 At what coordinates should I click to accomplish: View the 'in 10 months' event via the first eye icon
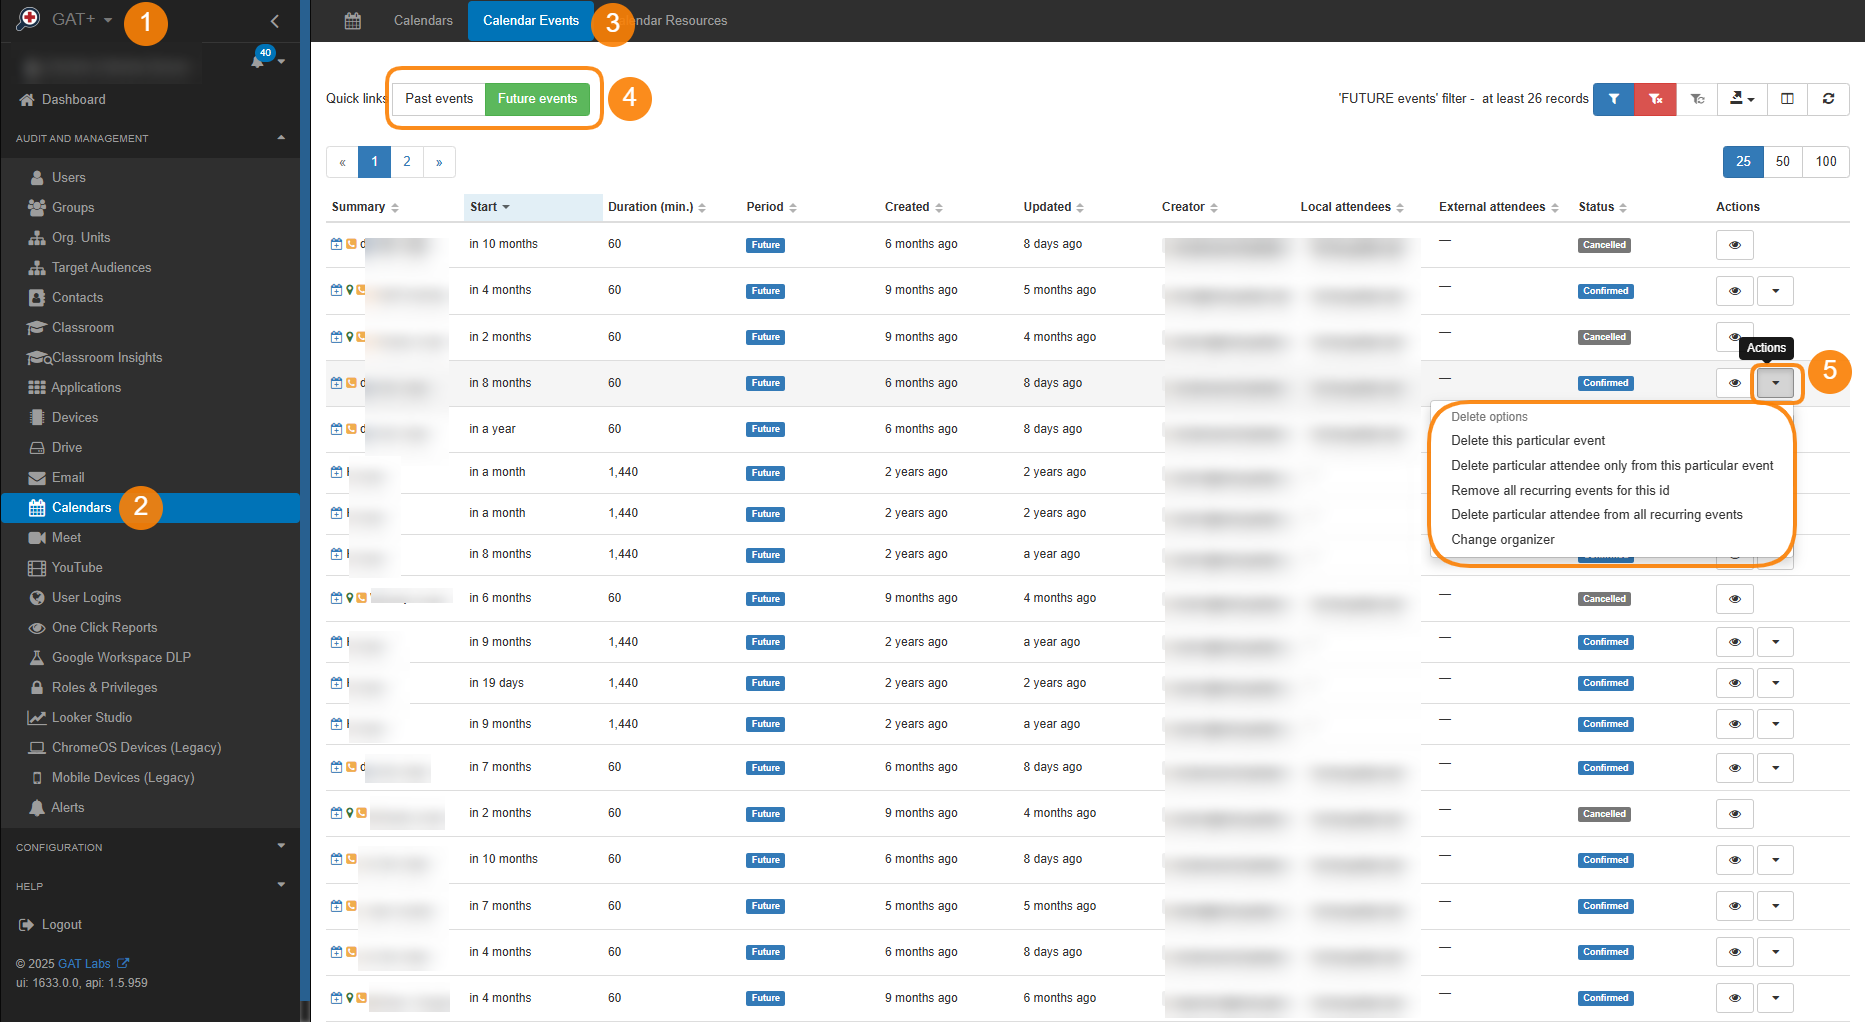[1734, 245]
